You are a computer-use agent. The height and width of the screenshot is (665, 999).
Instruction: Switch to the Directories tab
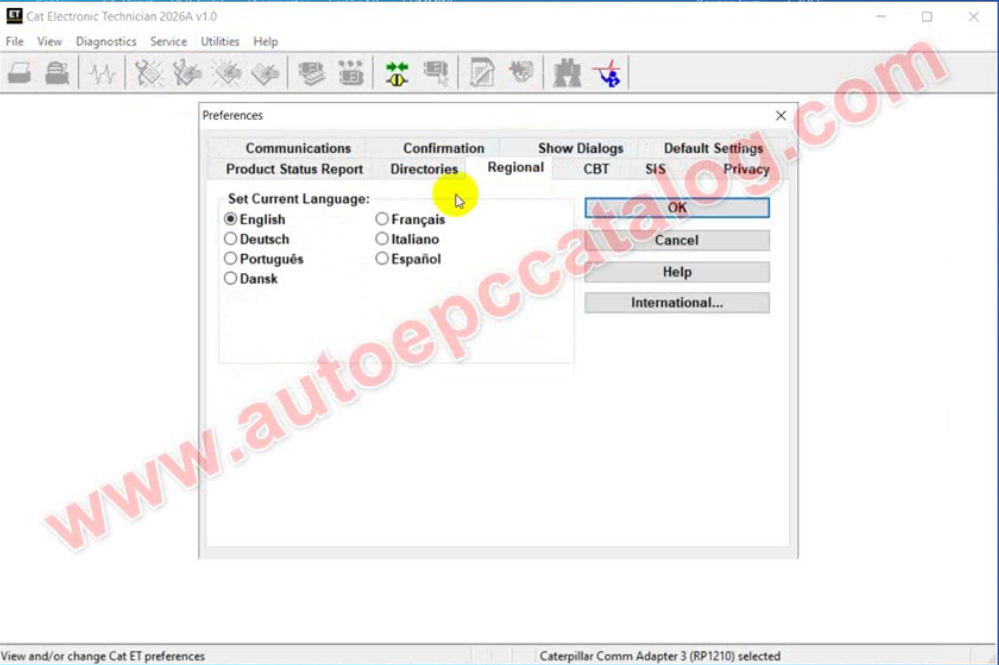(424, 169)
